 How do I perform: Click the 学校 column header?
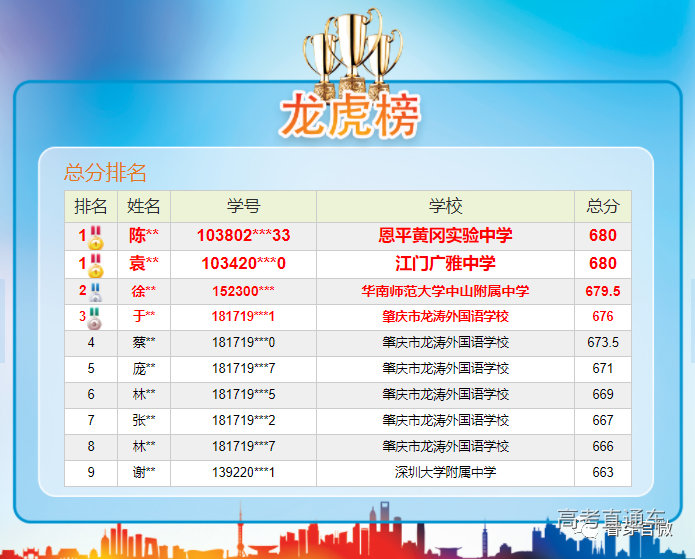445,206
